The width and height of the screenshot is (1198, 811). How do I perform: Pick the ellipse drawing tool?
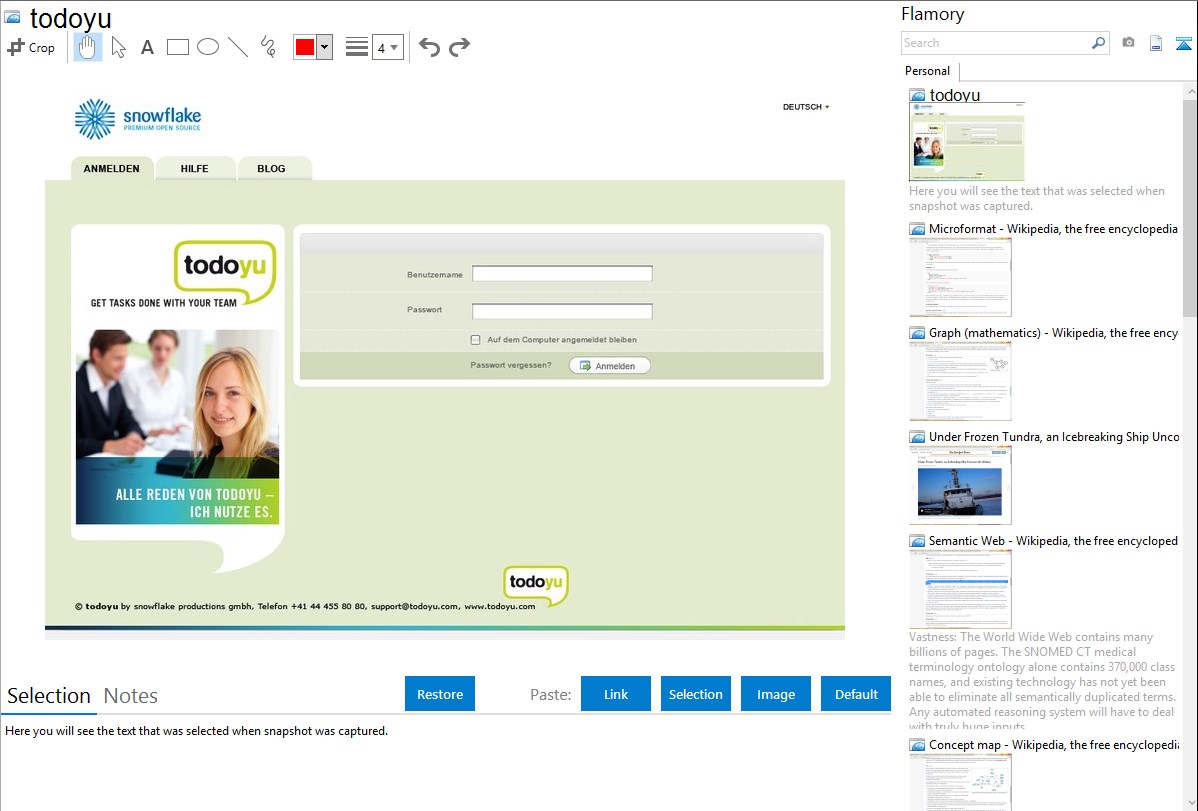pos(208,47)
